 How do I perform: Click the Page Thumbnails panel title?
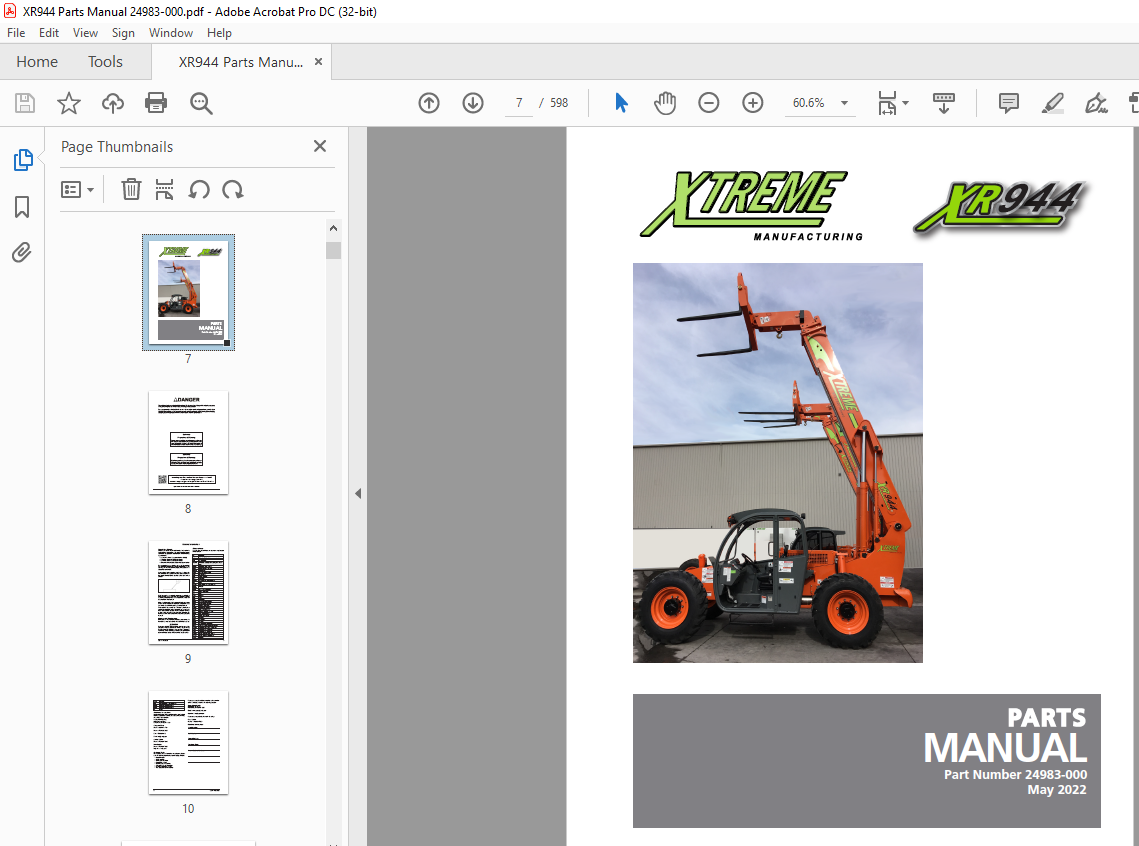(x=117, y=147)
